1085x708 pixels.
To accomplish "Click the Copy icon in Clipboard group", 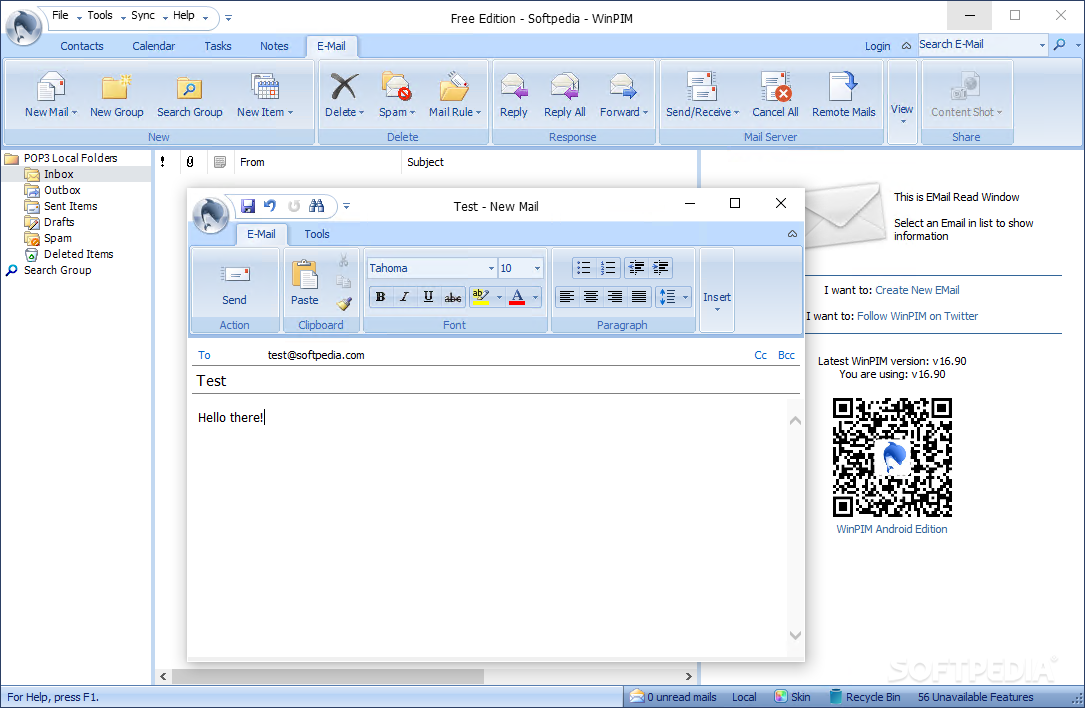I will click(343, 282).
